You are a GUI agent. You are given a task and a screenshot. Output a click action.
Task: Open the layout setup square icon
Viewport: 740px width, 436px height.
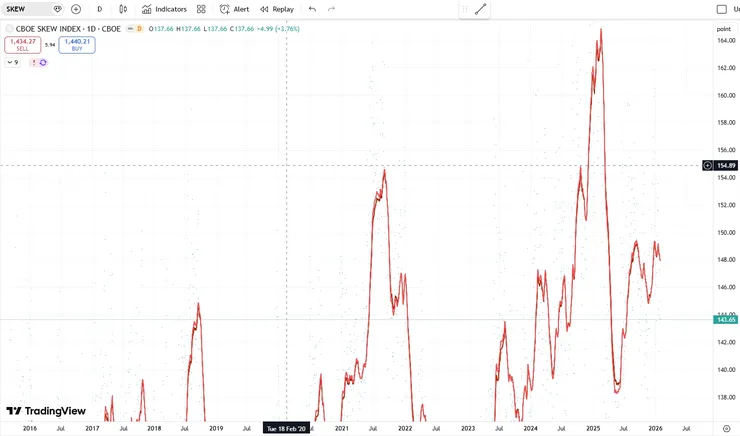click(722, 9)
